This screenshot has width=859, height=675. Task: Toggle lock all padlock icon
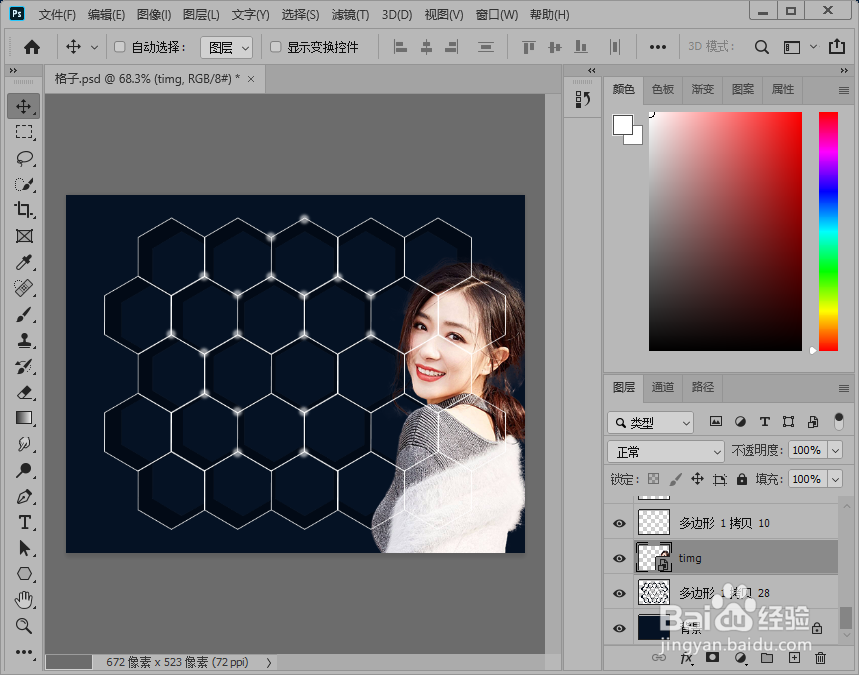pos(742,479)
